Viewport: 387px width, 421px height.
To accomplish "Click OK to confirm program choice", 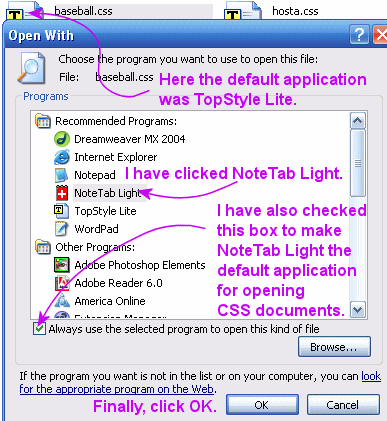I will (x=262, y=405).
